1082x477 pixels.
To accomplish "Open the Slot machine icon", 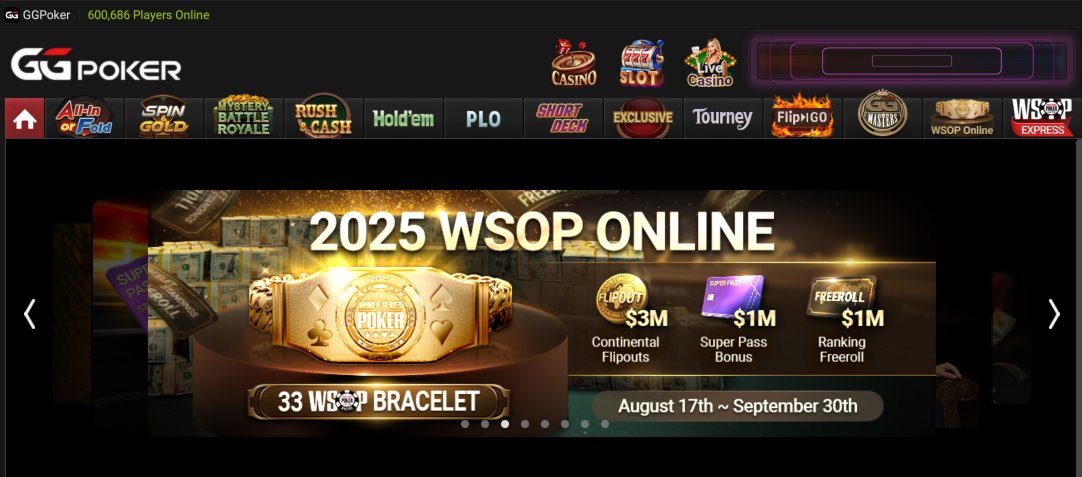I will 641,63.
